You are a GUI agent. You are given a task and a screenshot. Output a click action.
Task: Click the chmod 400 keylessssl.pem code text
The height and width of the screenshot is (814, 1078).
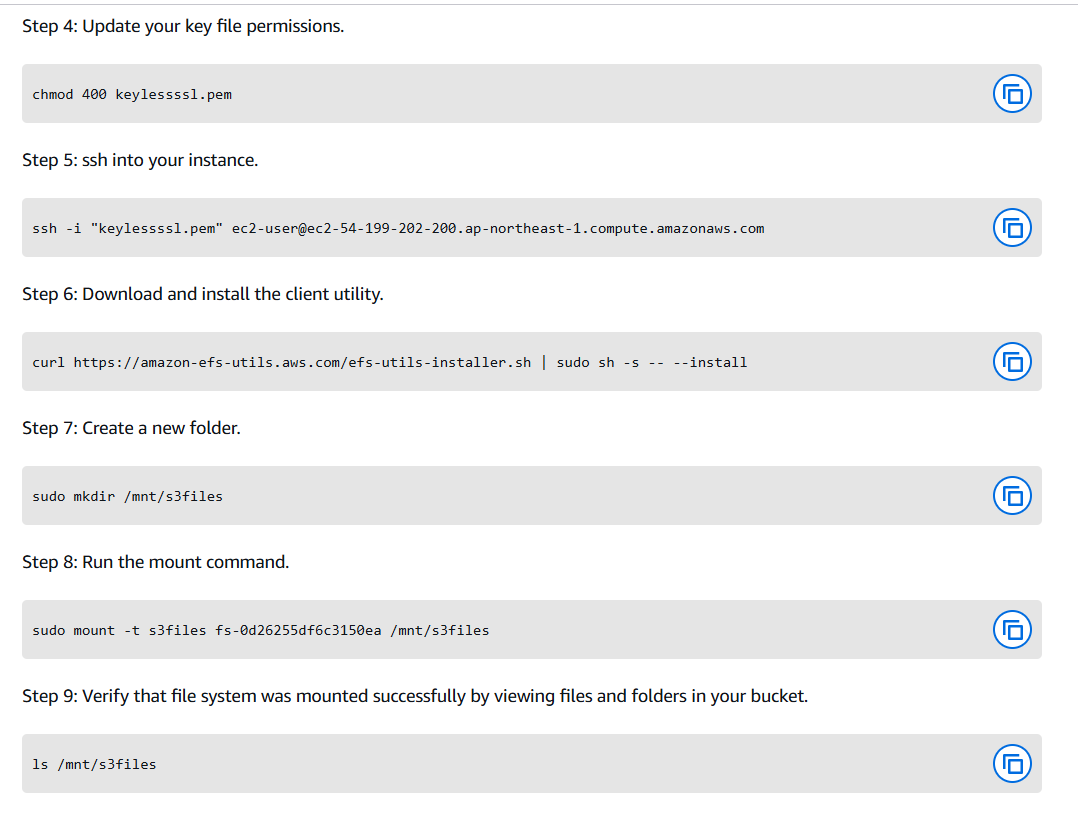point(132,95)
